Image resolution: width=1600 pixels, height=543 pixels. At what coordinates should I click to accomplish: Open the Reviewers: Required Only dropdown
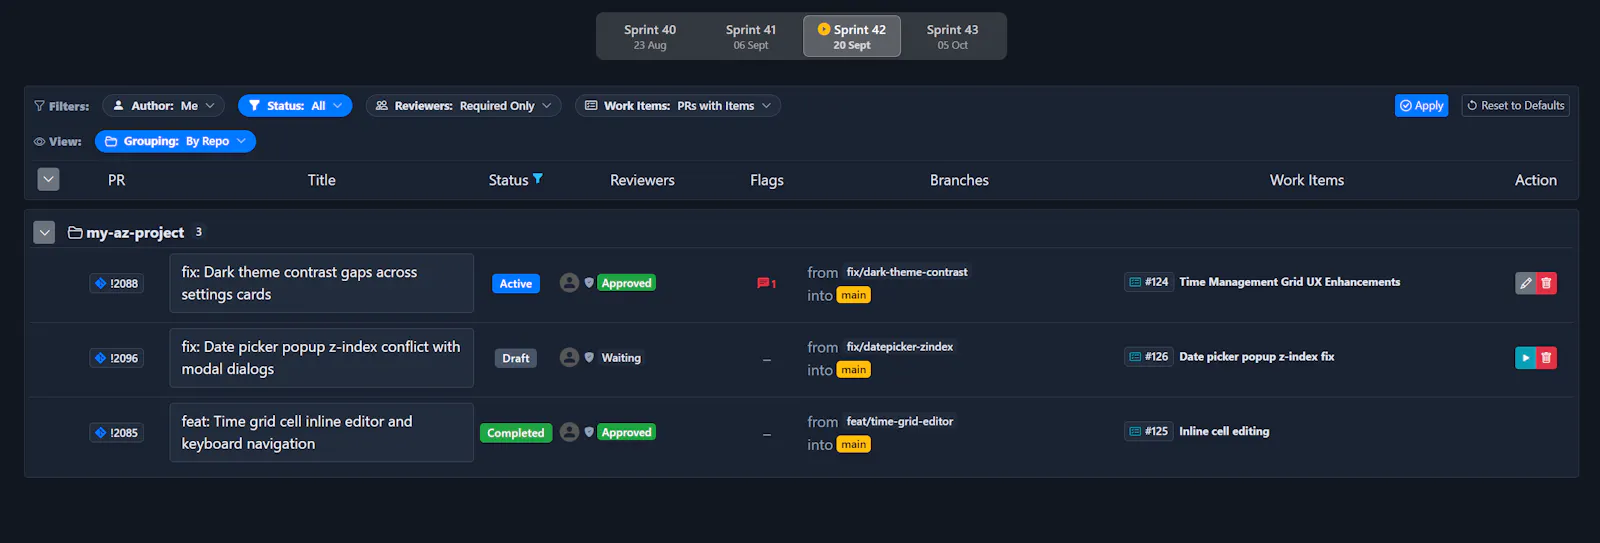click(x=463, y=106)
